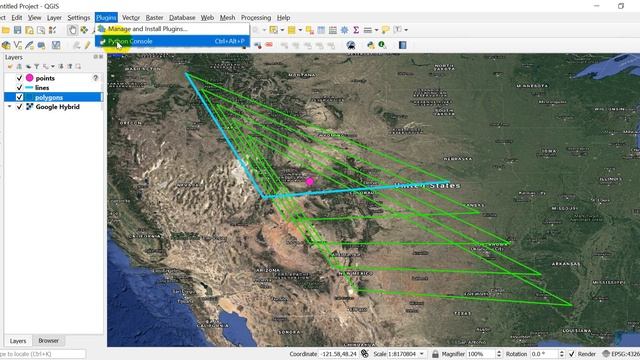Open the Style Manager icon
This screenshot has height=360, width=640.
pyautogui.click(x=52, y=30)
